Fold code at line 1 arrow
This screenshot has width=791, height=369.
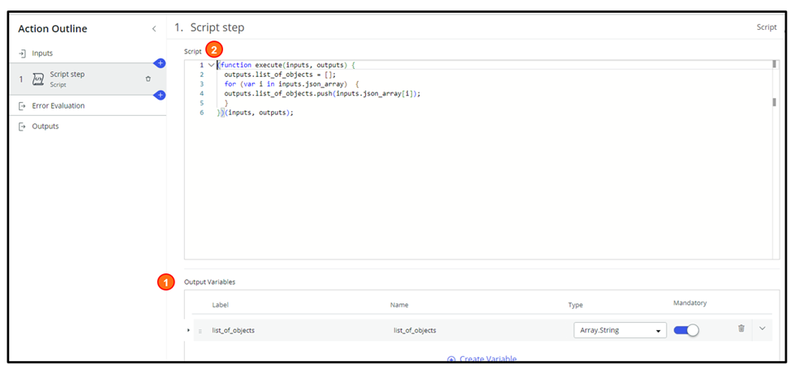pos(211,65)
